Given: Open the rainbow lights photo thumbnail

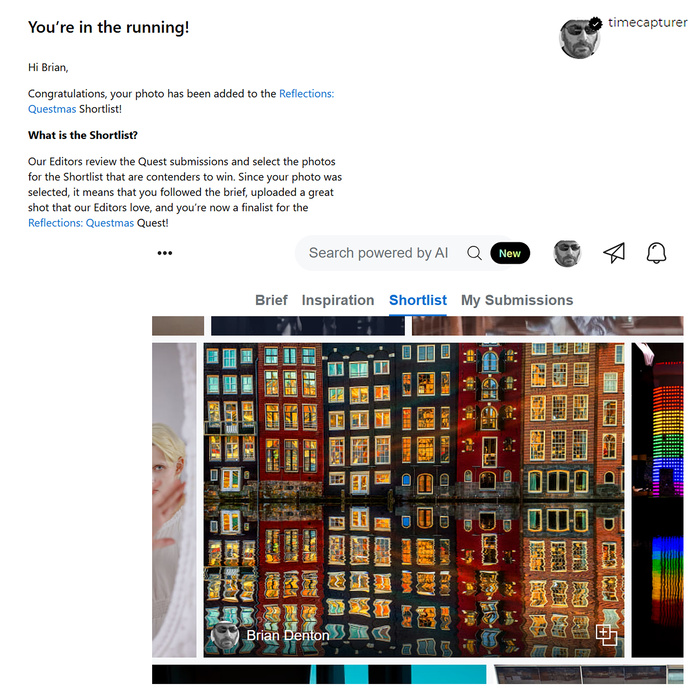Looking at the screenshot, I should [657, 500].
